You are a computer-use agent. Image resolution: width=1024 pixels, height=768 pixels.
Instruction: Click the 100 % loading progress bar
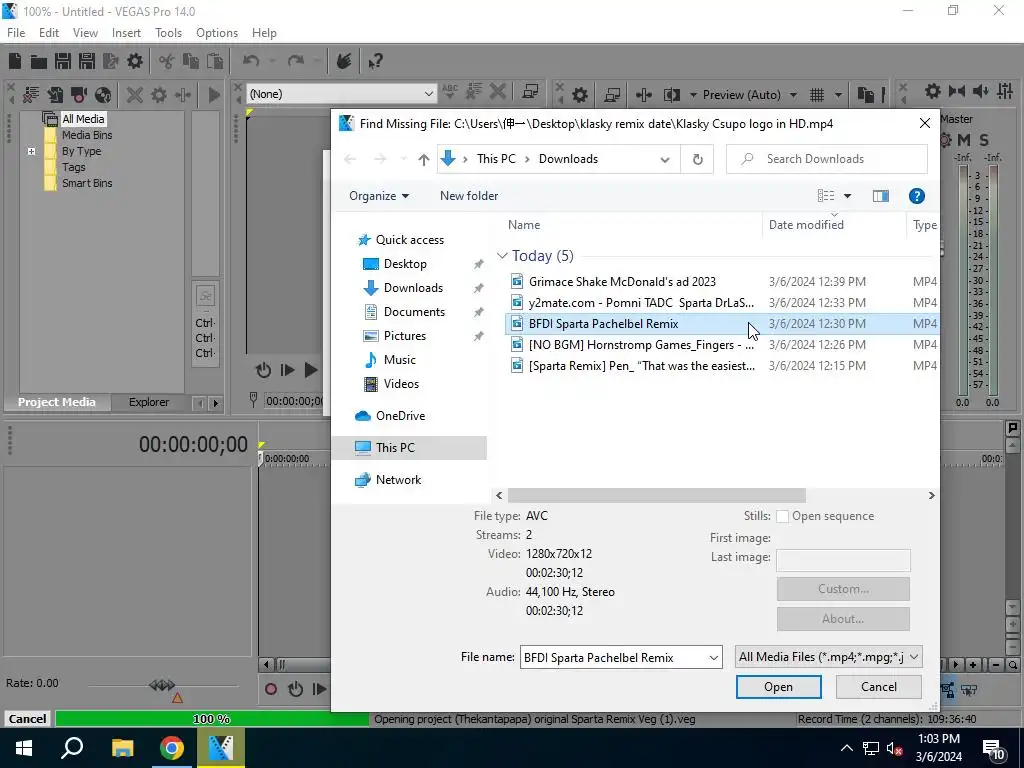point(212,719)
